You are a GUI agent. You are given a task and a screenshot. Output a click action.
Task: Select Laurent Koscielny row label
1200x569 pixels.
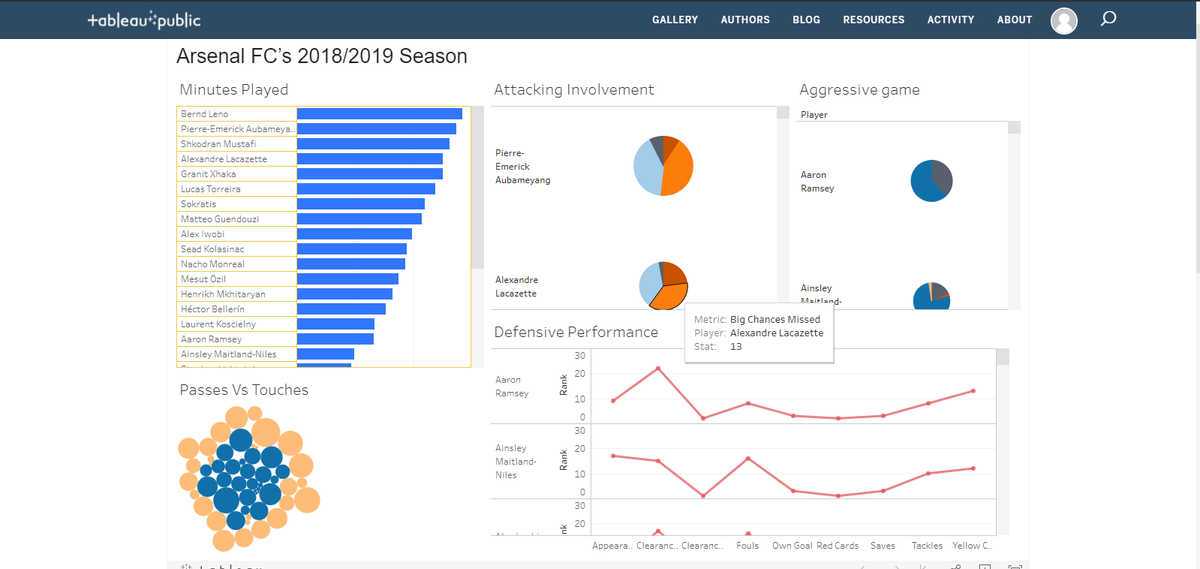point(237,324)
